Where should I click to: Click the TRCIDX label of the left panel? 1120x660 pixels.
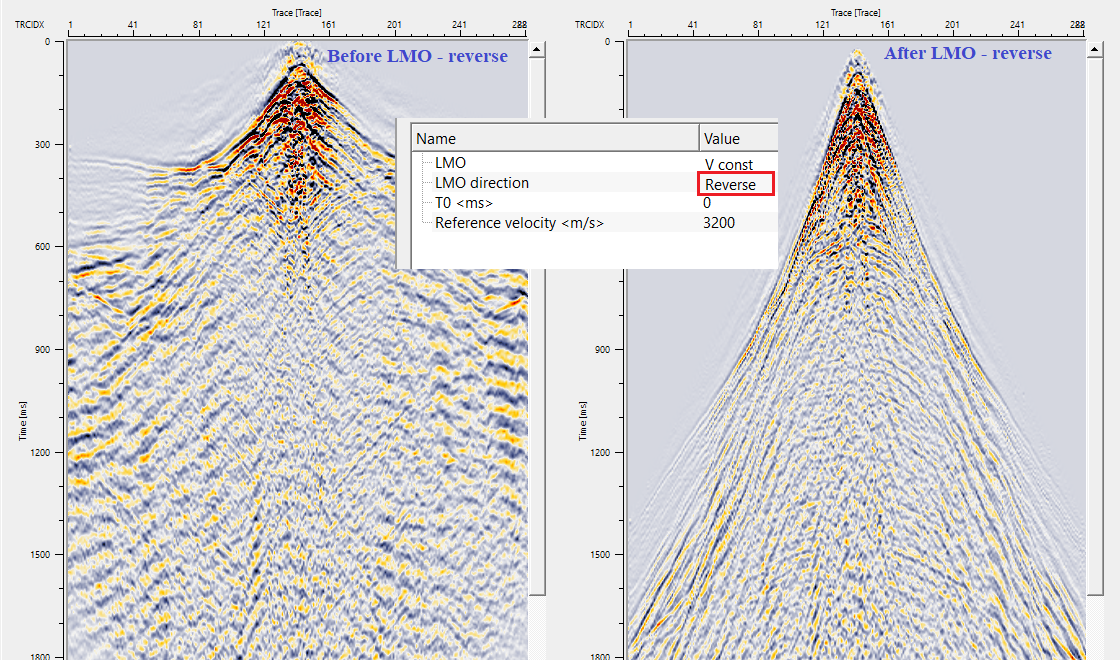click(31, 23)
